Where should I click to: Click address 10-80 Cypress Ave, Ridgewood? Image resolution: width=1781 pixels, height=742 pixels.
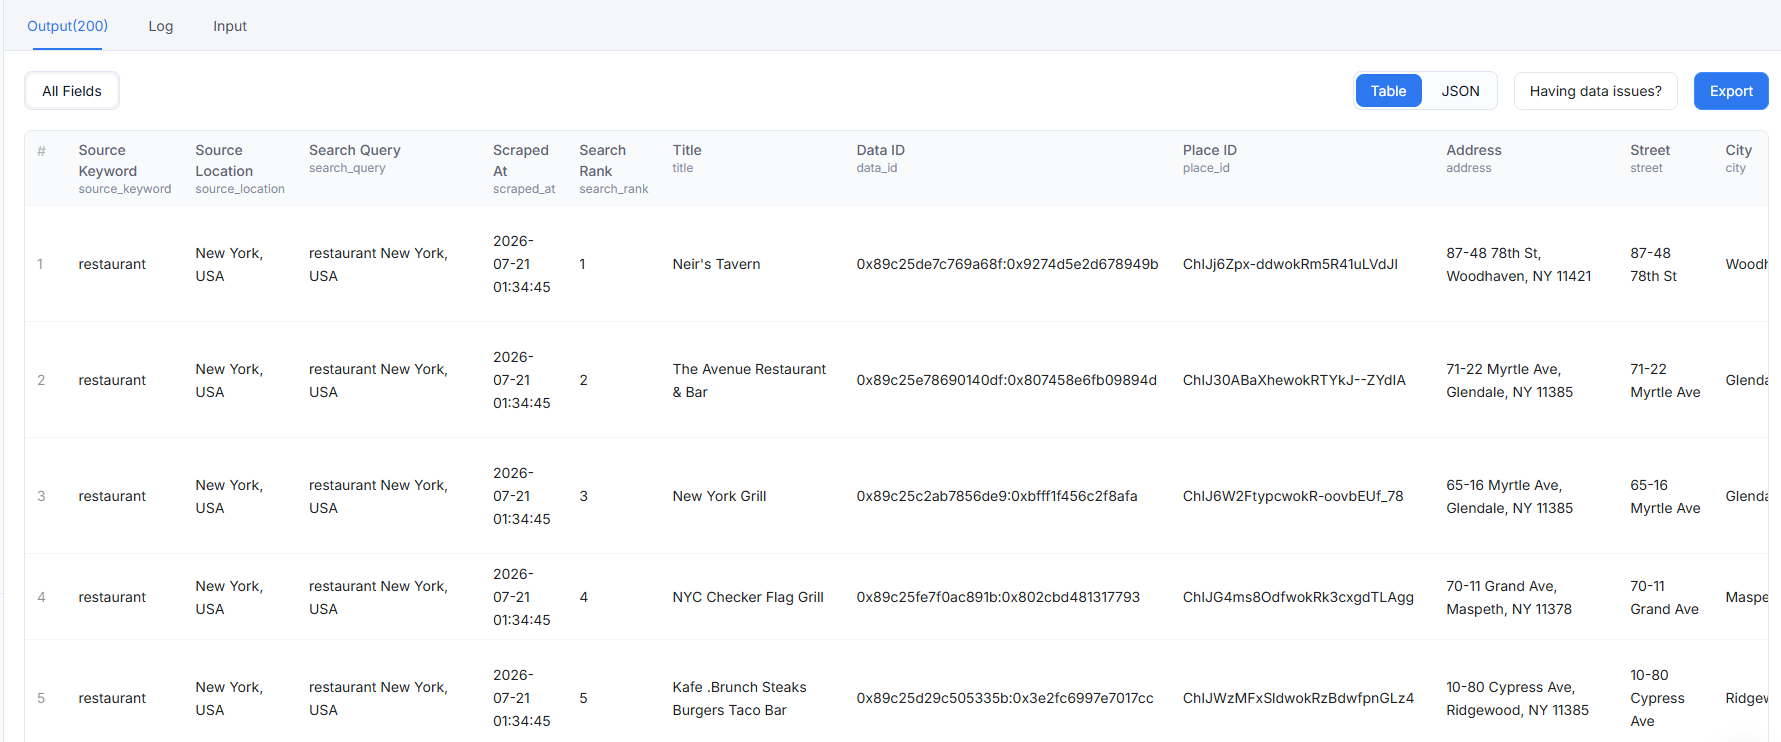pos(1517,698)
